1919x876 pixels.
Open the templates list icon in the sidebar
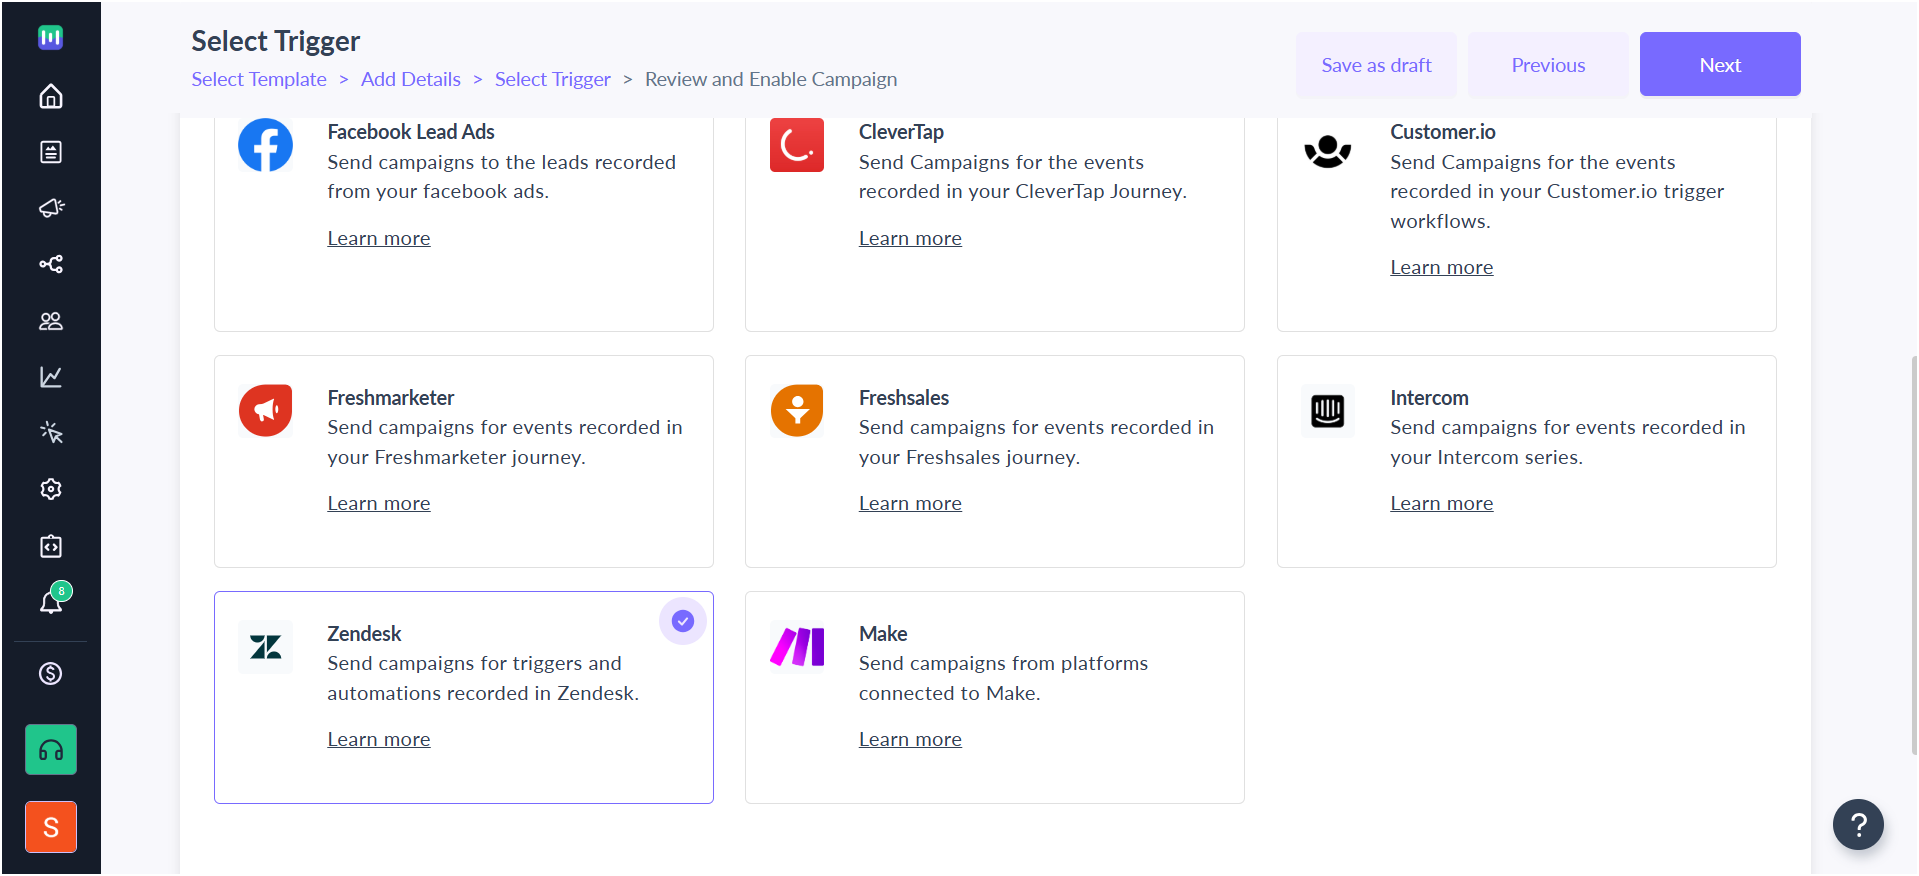pyautogui.click(x=51, y=152)
